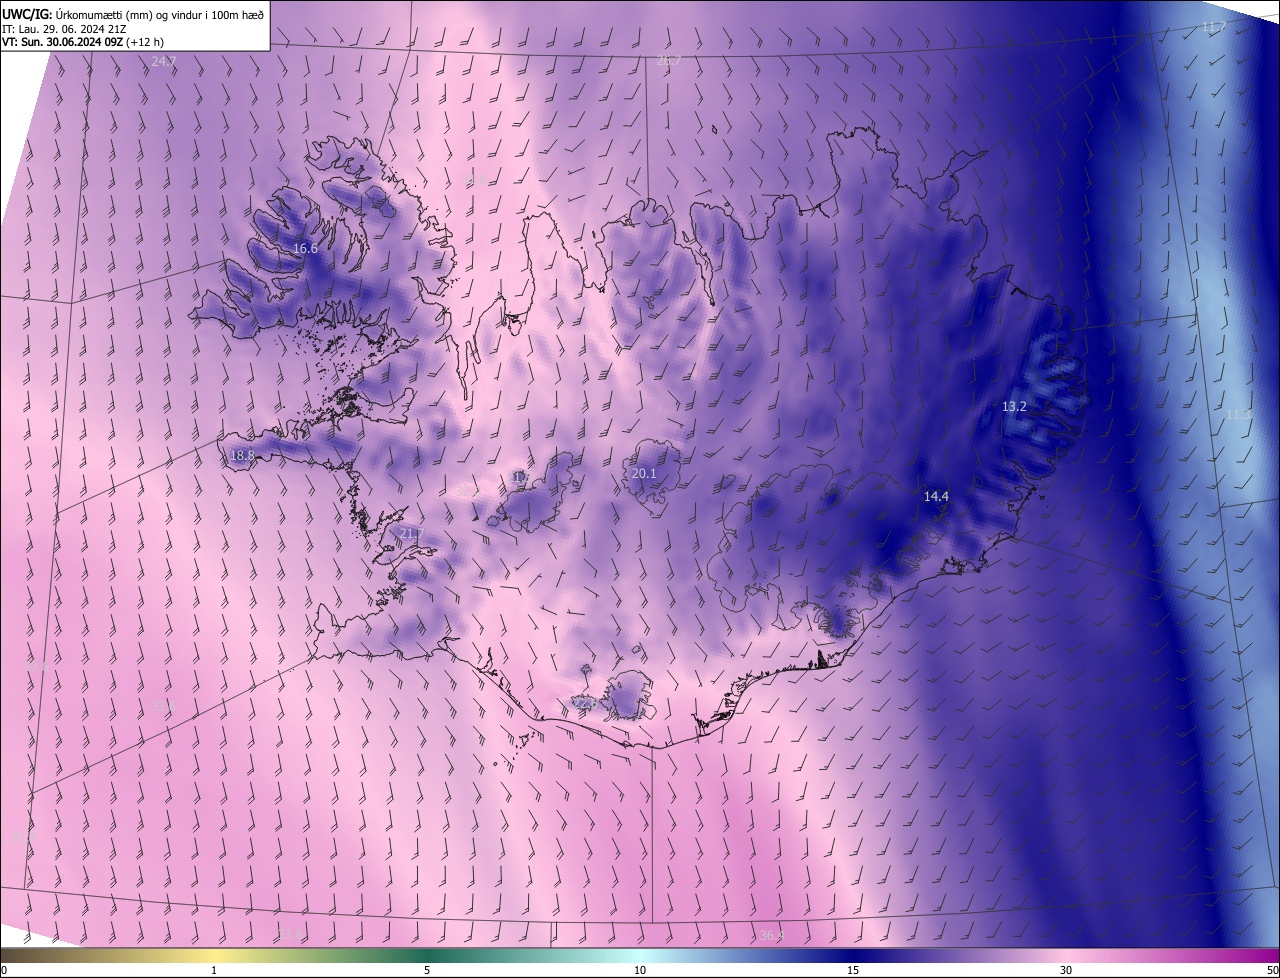Click the 18.8 value on Snæfellsnes peninsula
The width and height of the screenshot is (1280, 978).
[x=242, y=456]
